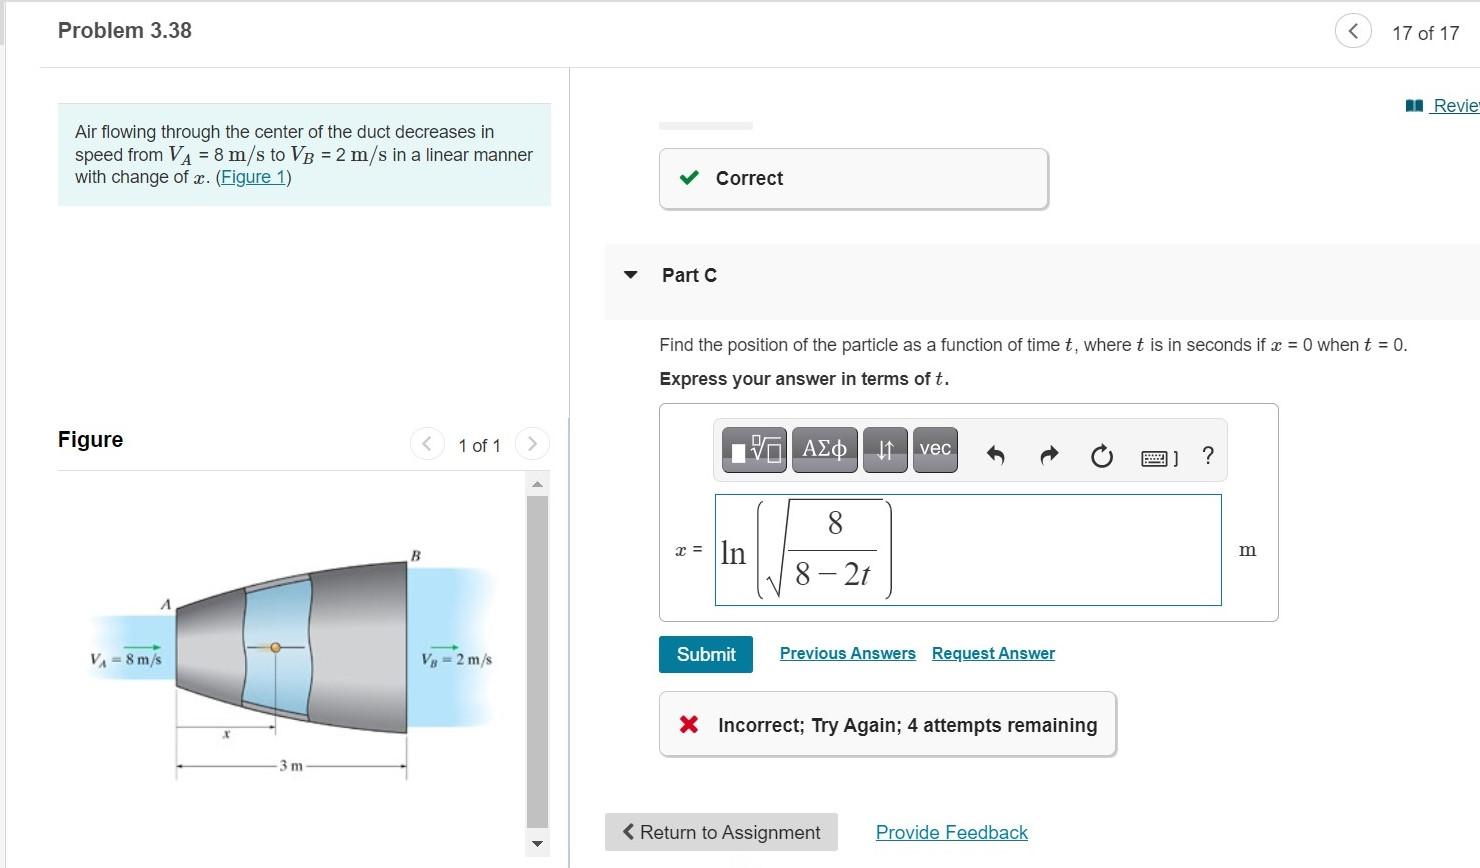Click Request Answer link
This screenshot has height=868, width=1480.
(993, 653)
